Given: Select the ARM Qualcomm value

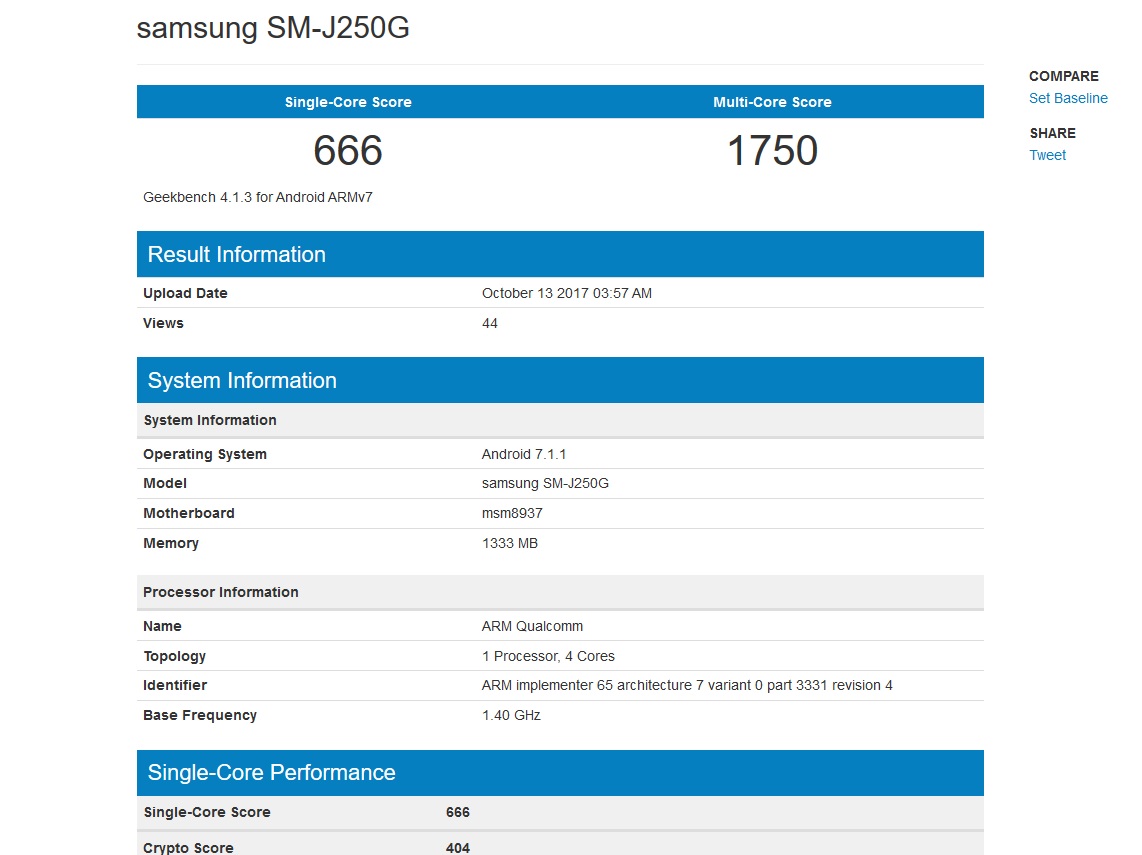Looking at the screenshot, I should (532, 626).
